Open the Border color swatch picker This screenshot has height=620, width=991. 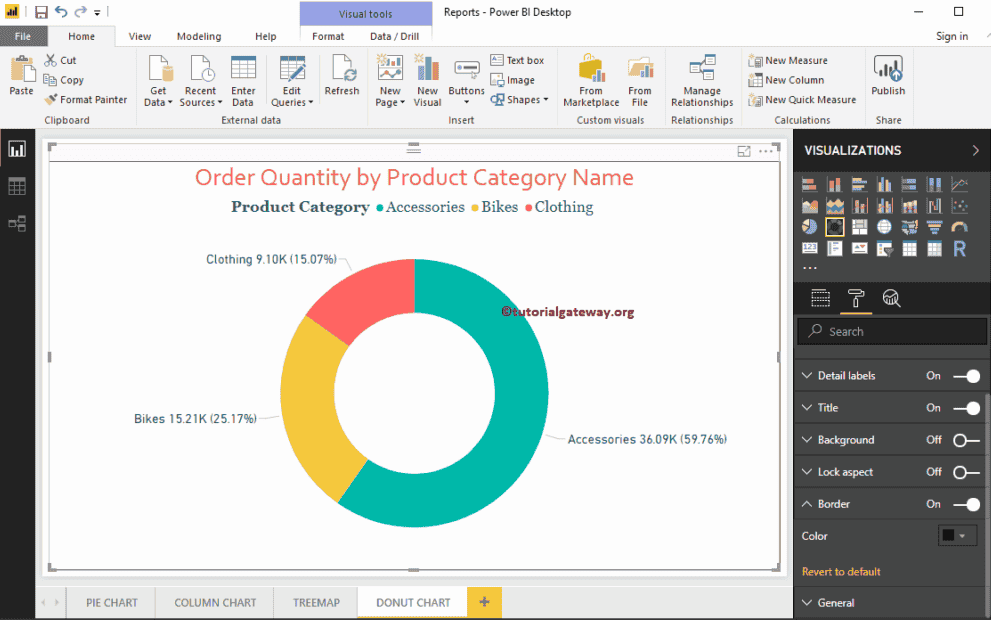click(954, 536)
